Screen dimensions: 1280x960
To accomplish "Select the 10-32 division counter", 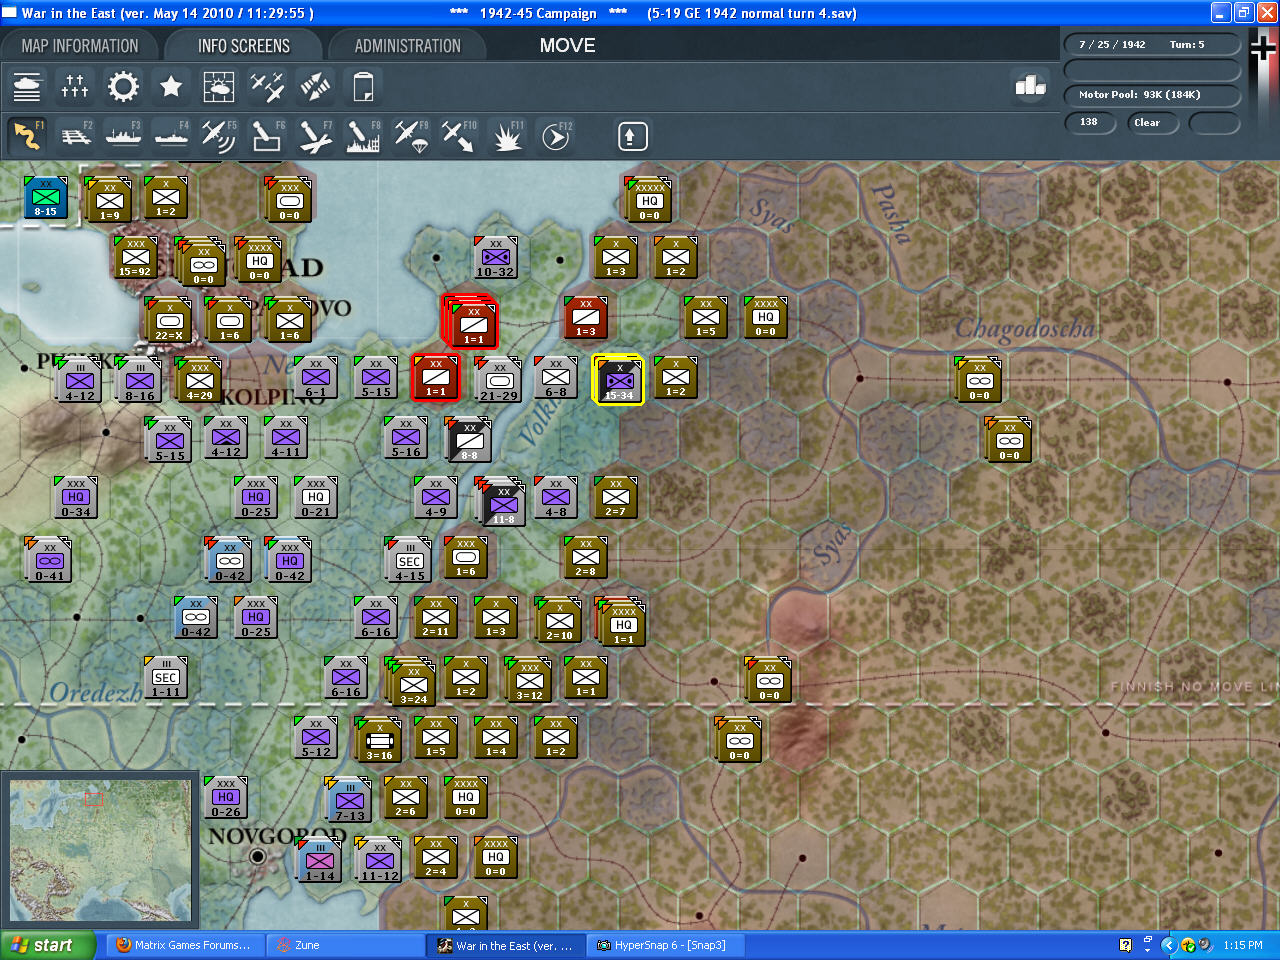I will pyautogui.click(x=495, y=258).
